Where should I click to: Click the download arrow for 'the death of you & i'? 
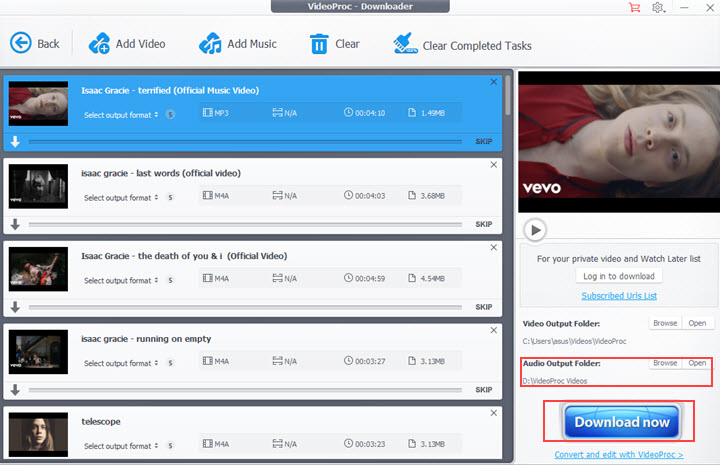15,307
